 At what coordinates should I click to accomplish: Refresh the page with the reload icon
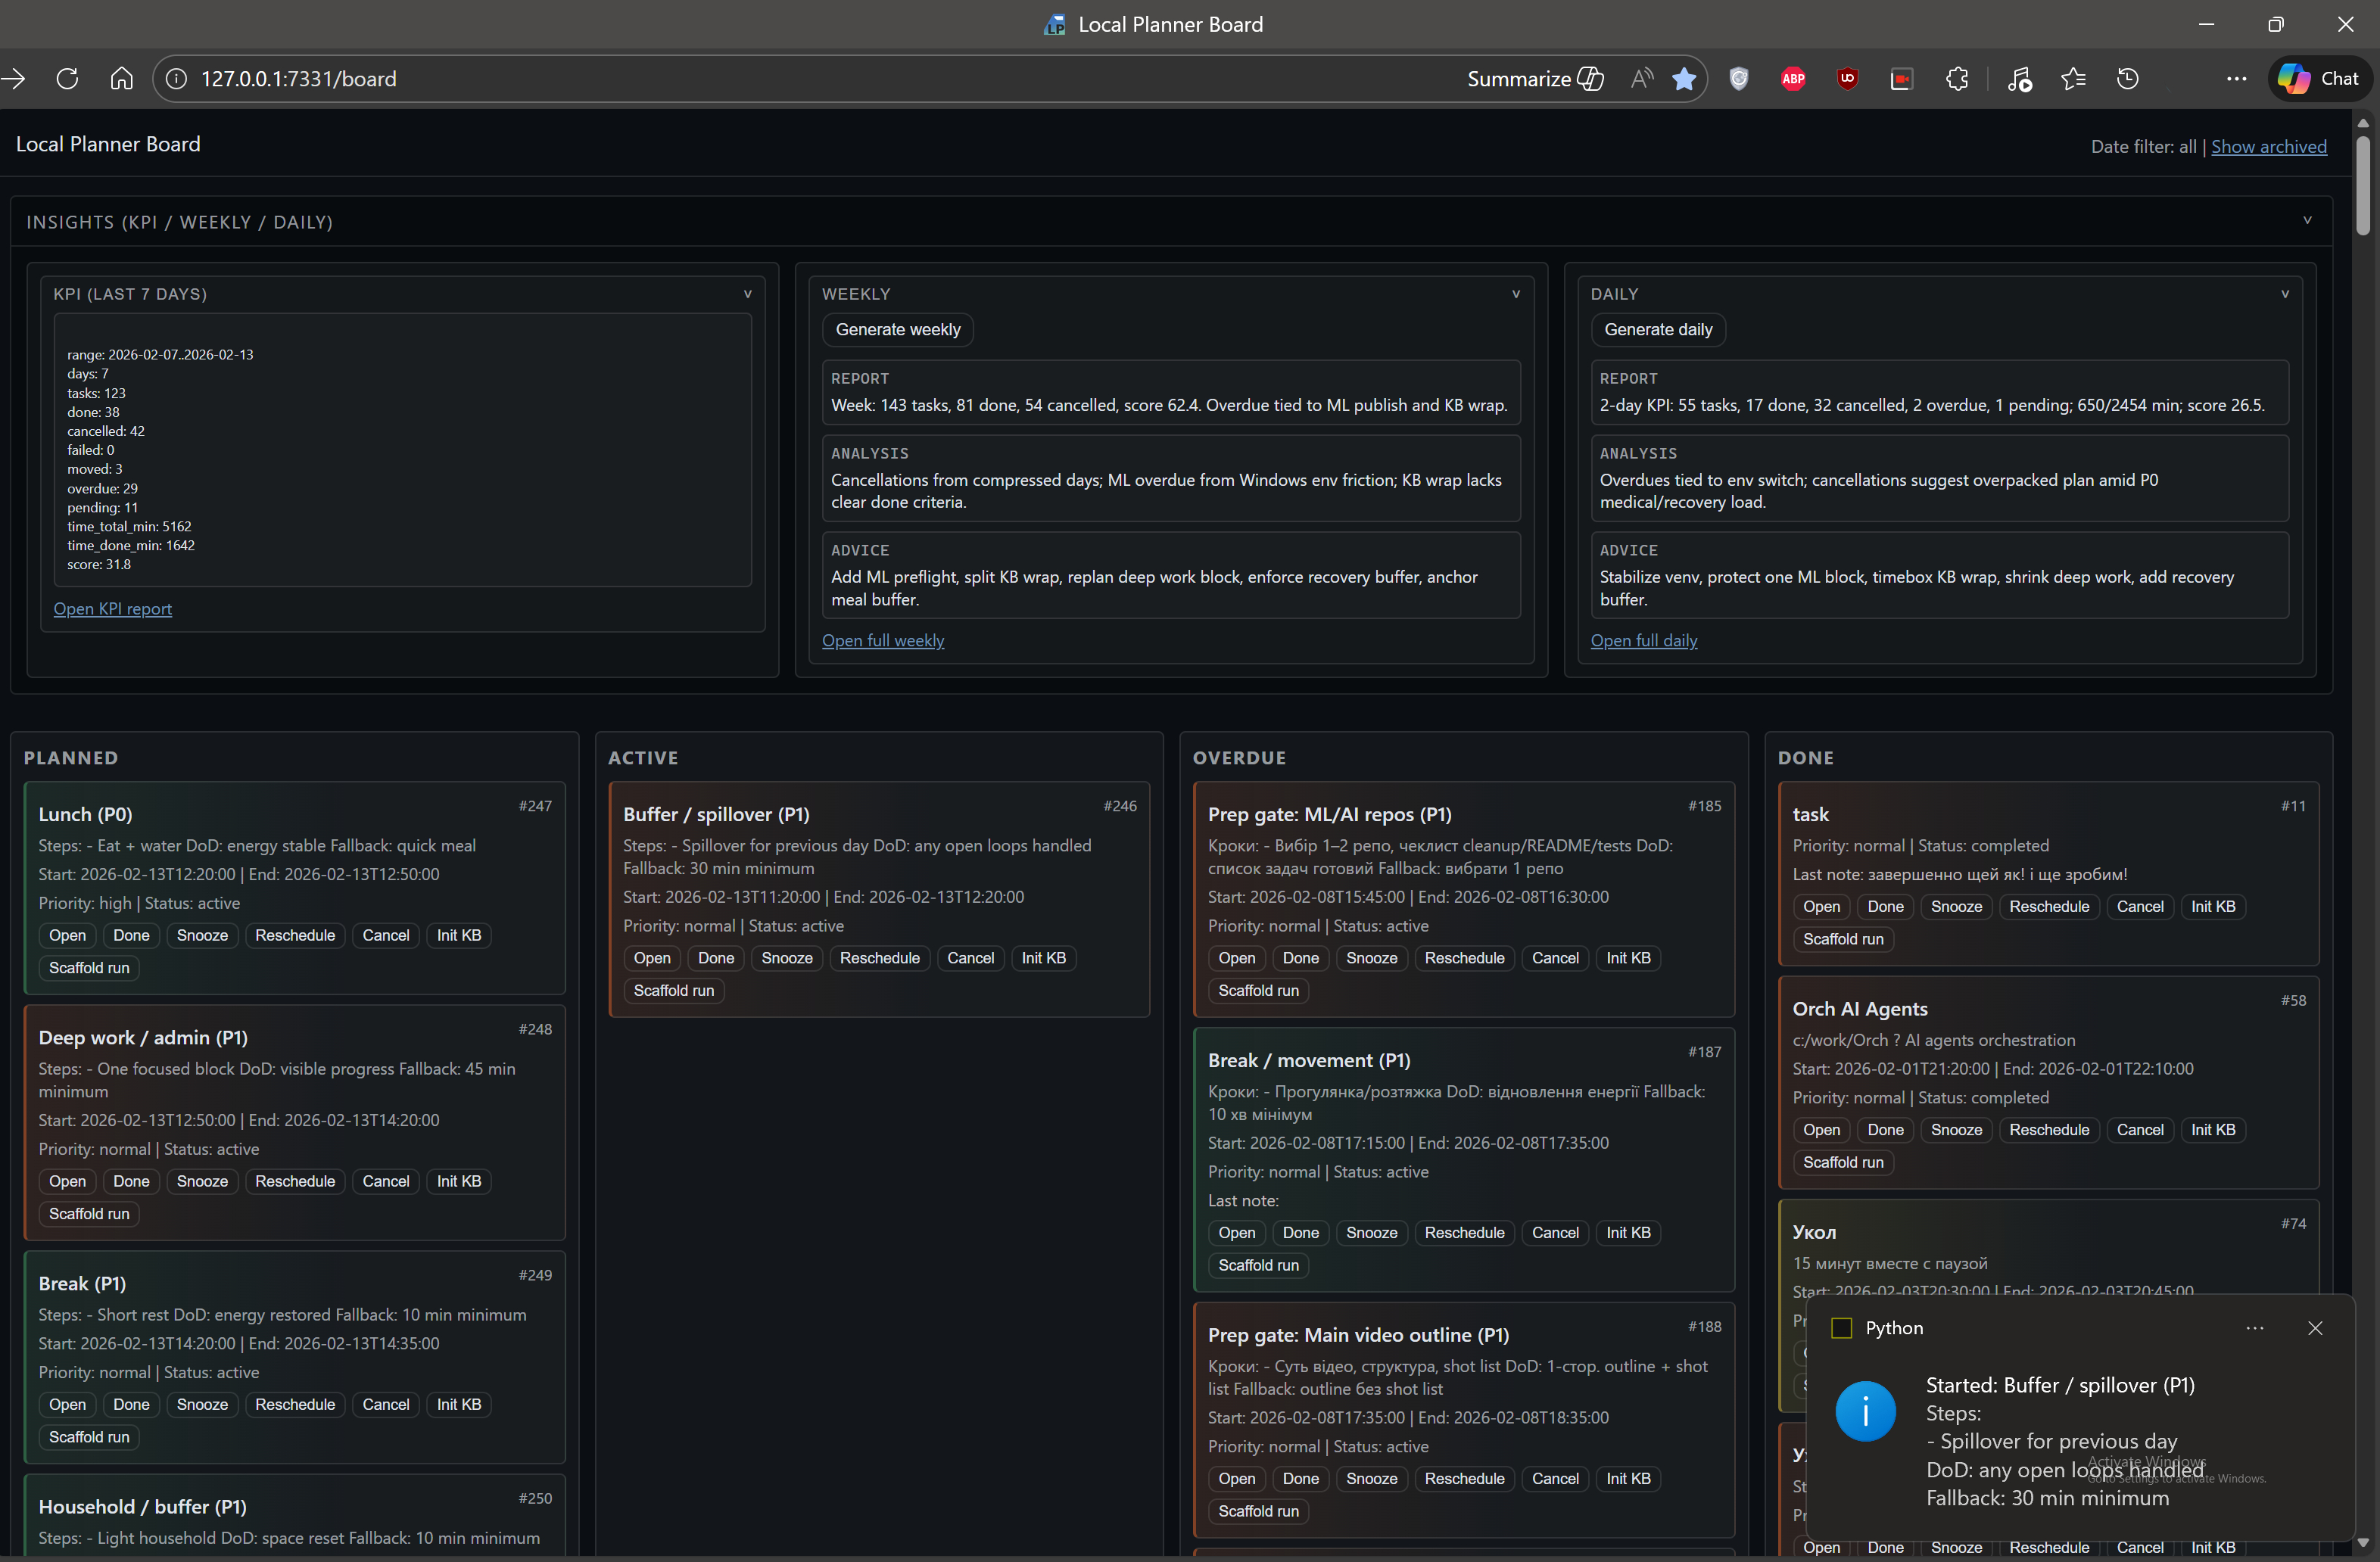click(x=67, y=79)
